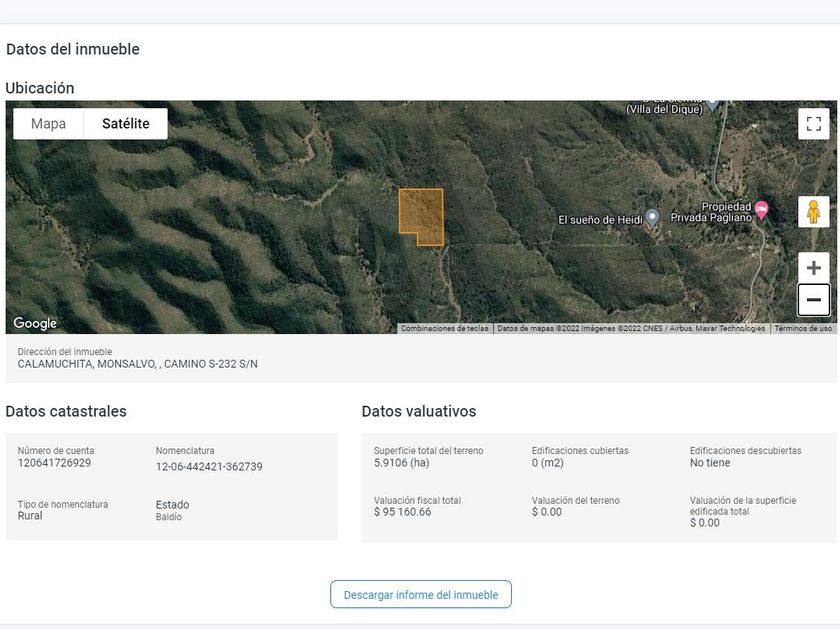Switch to the Mapa view

pyautogui.click(x=48, y=124)
